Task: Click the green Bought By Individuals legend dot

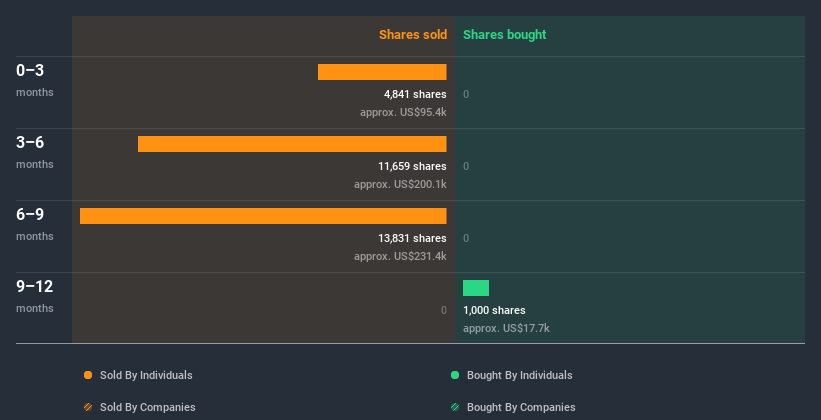Action: pyautogui.click(x=455, y=375)
